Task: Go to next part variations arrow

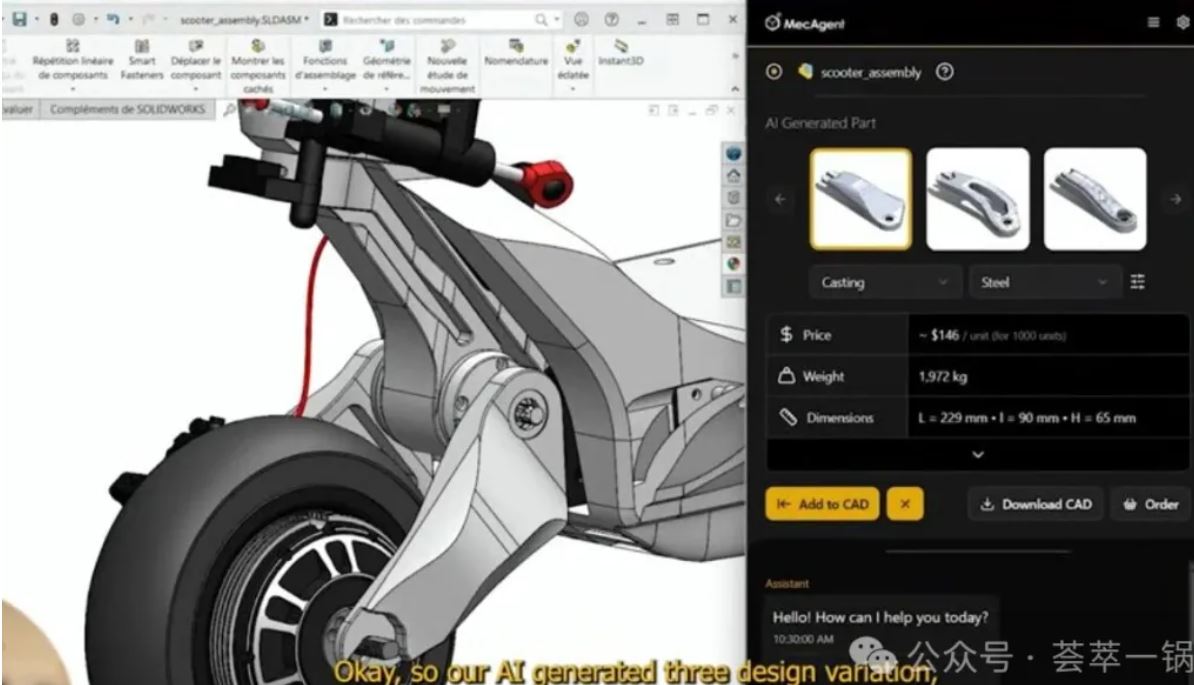Action: click(x=1176, y=199)
